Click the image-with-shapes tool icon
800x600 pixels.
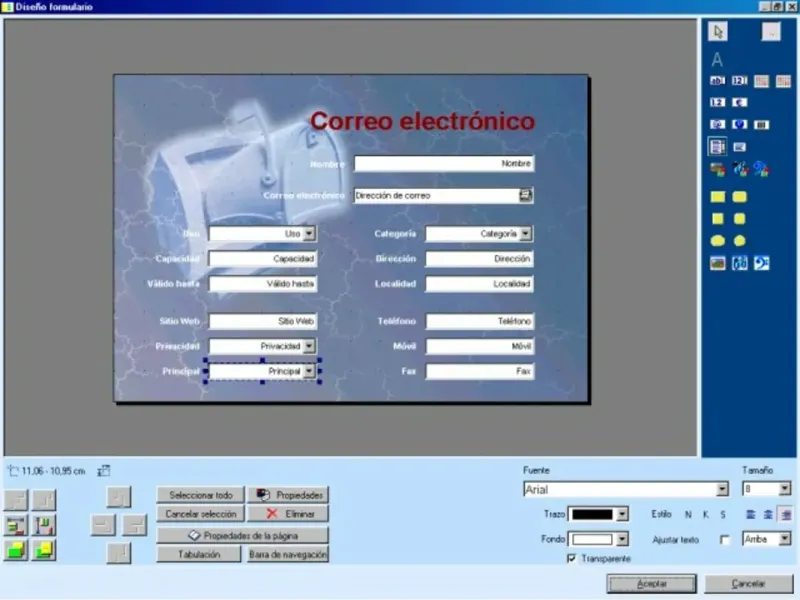(x=718, y=169)
